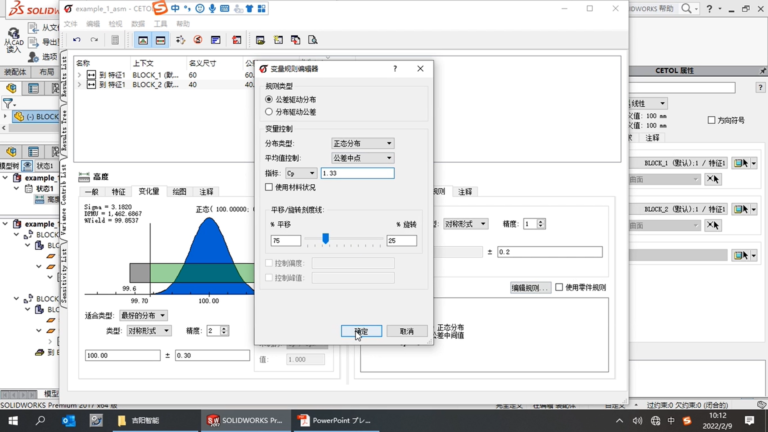768x432 pixels.
Task: Click the 编辑规则... button
Action: pyautogui.click(x=530, y=288)
